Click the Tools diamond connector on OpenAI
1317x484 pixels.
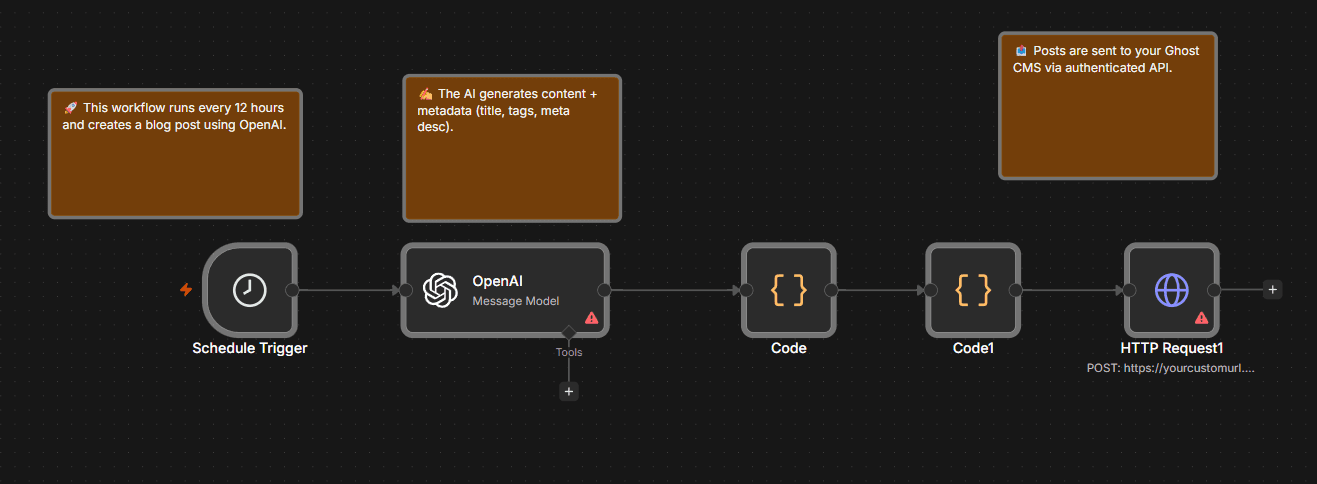click(569, 333)
